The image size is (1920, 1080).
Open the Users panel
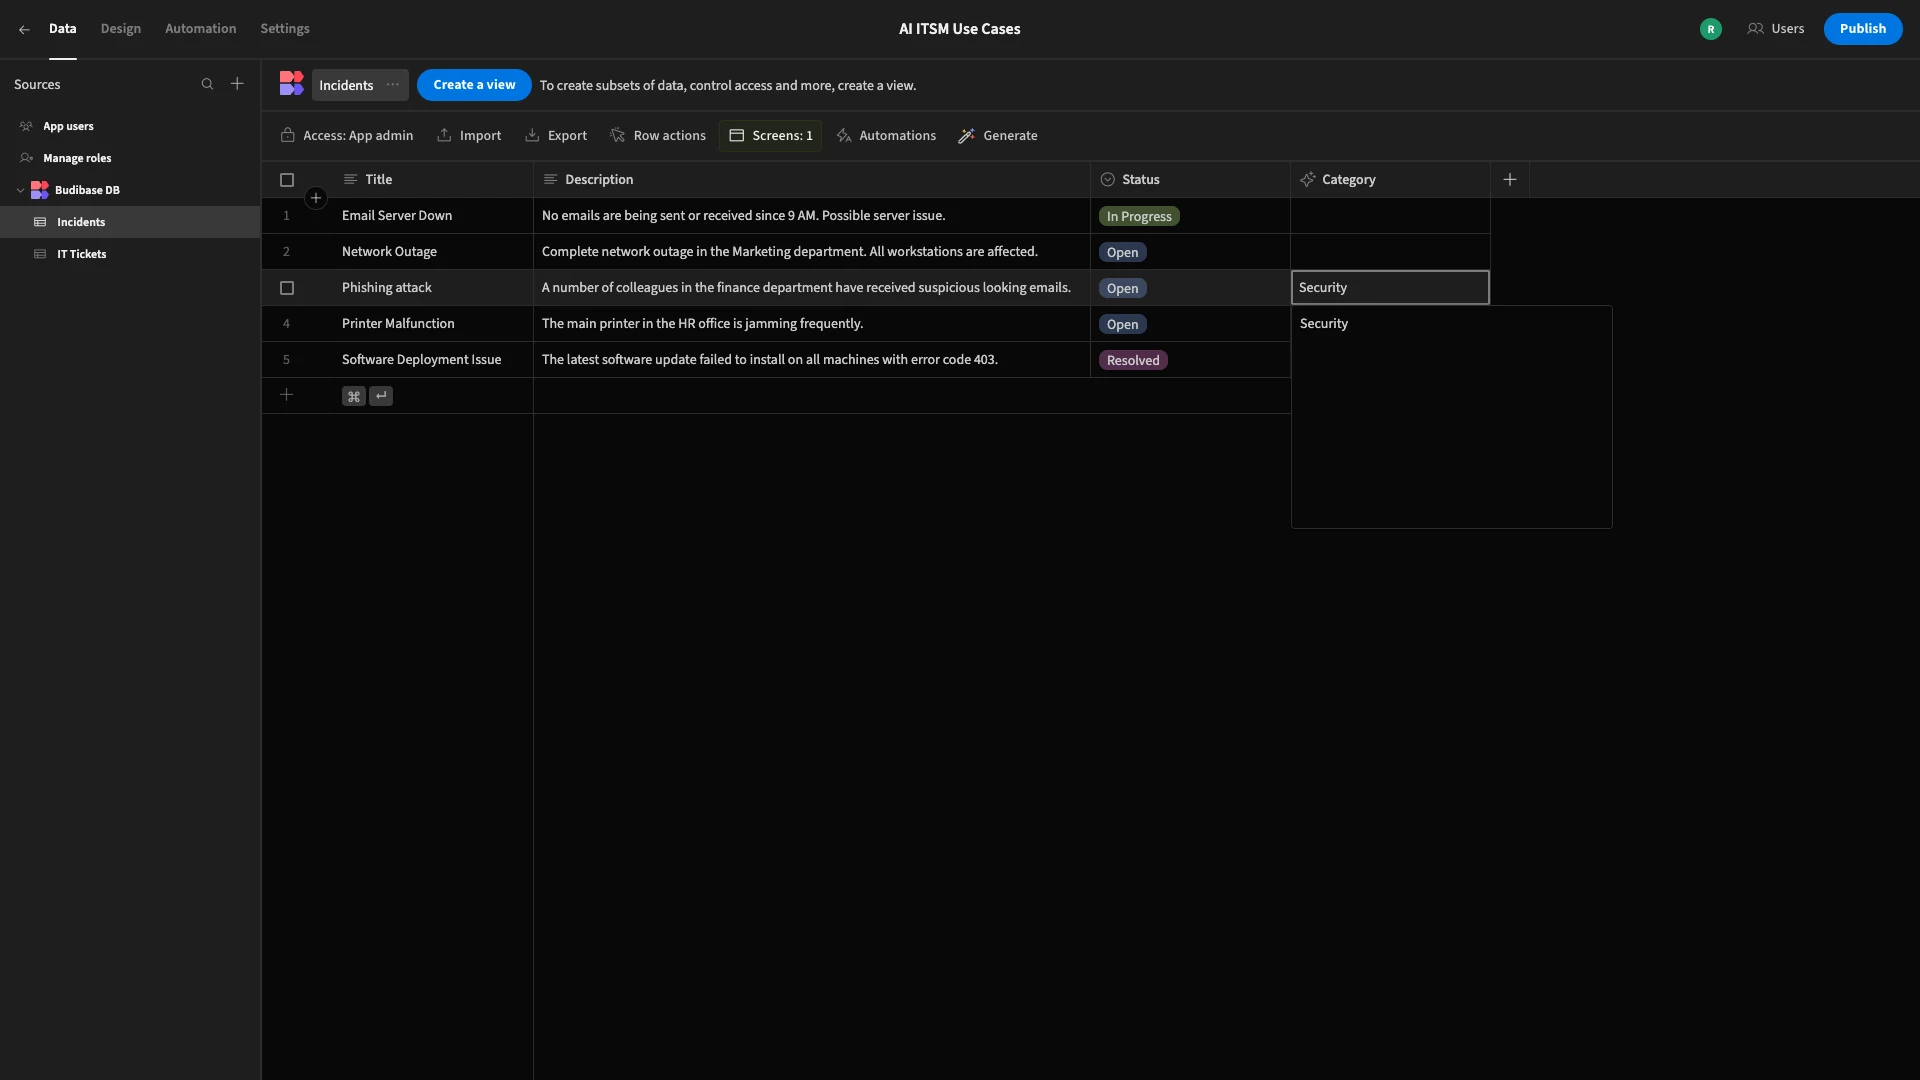pyautogui.click(x=1776, y=29)
